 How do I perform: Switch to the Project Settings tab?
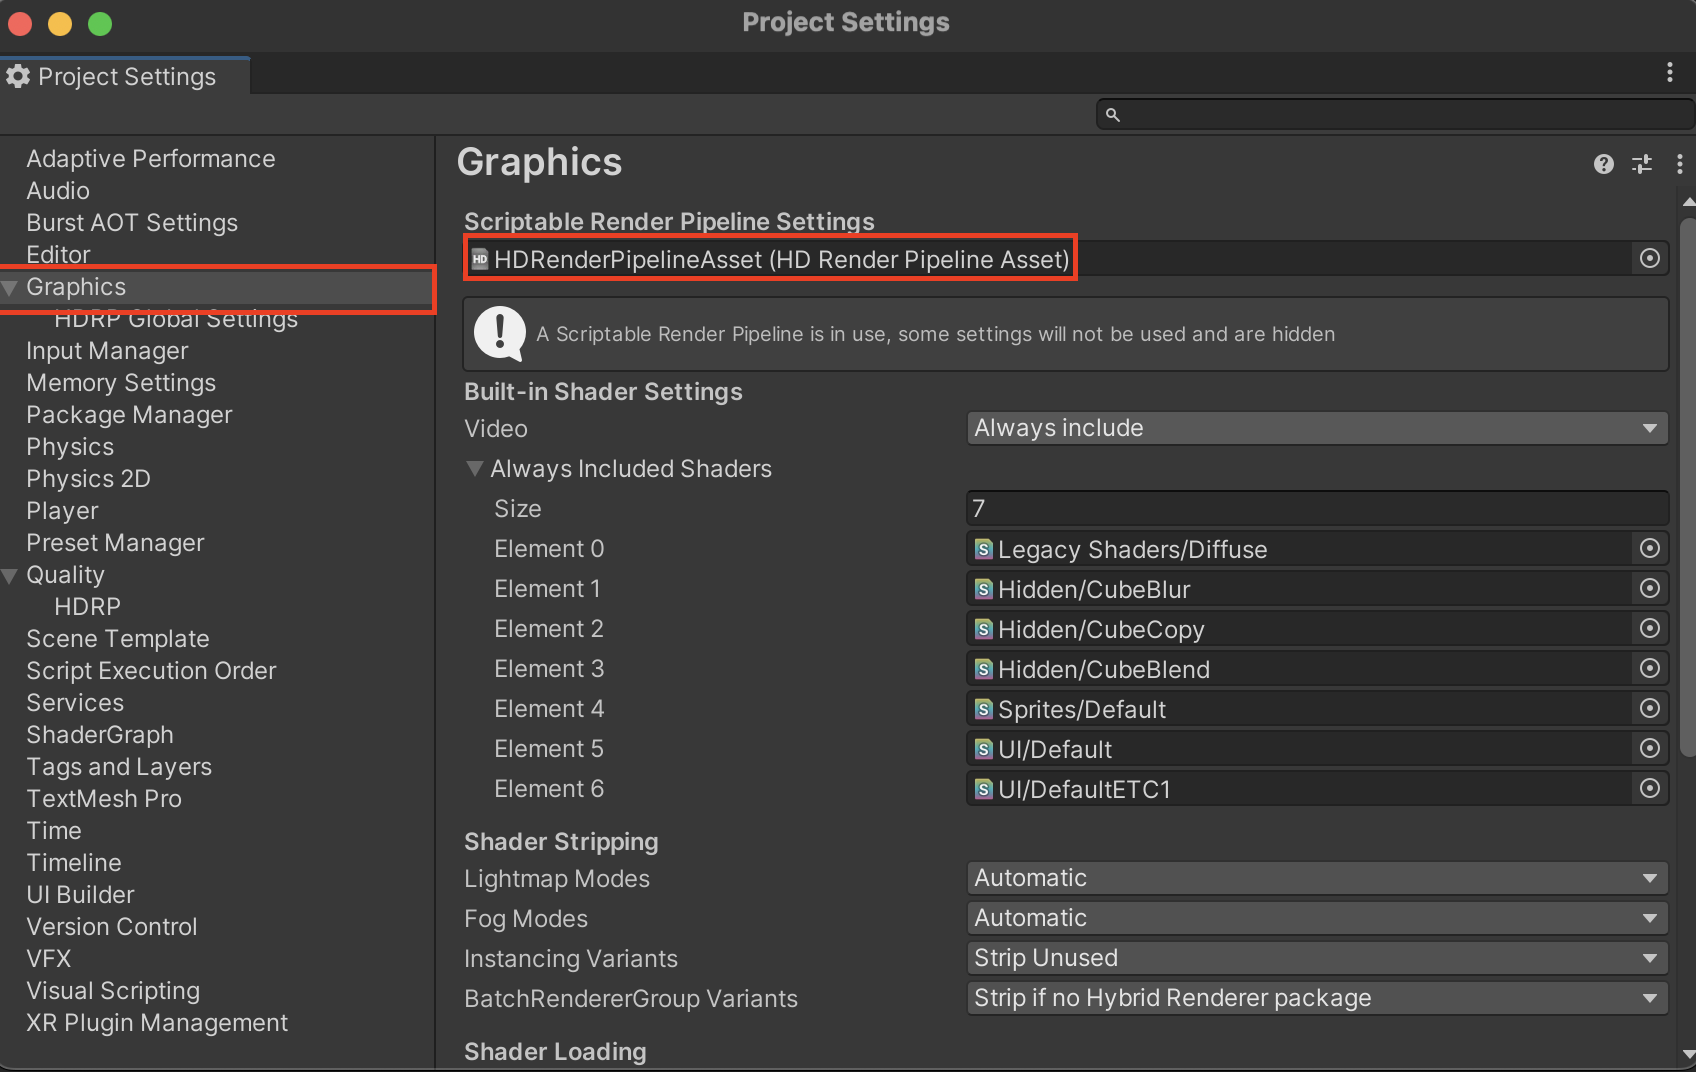(125, 77)
